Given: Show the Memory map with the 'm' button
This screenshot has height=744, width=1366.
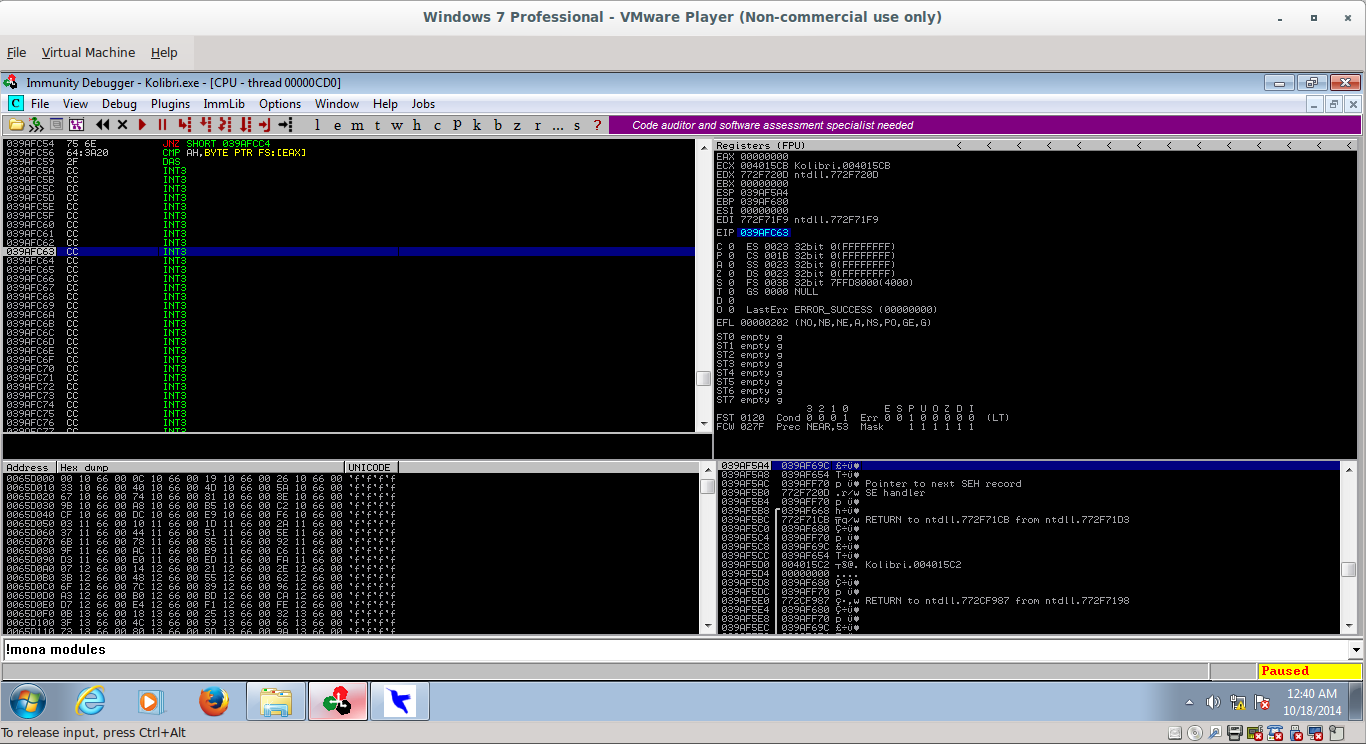Looking at the screenshot, I should coord(357,125).
